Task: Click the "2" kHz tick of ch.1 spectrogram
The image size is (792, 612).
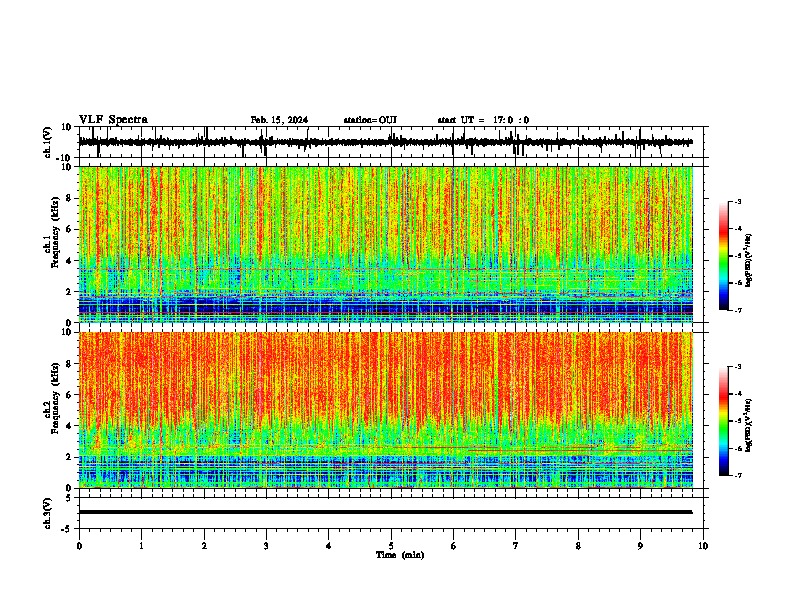Action: pyautogui.click(x=69, y=291)
